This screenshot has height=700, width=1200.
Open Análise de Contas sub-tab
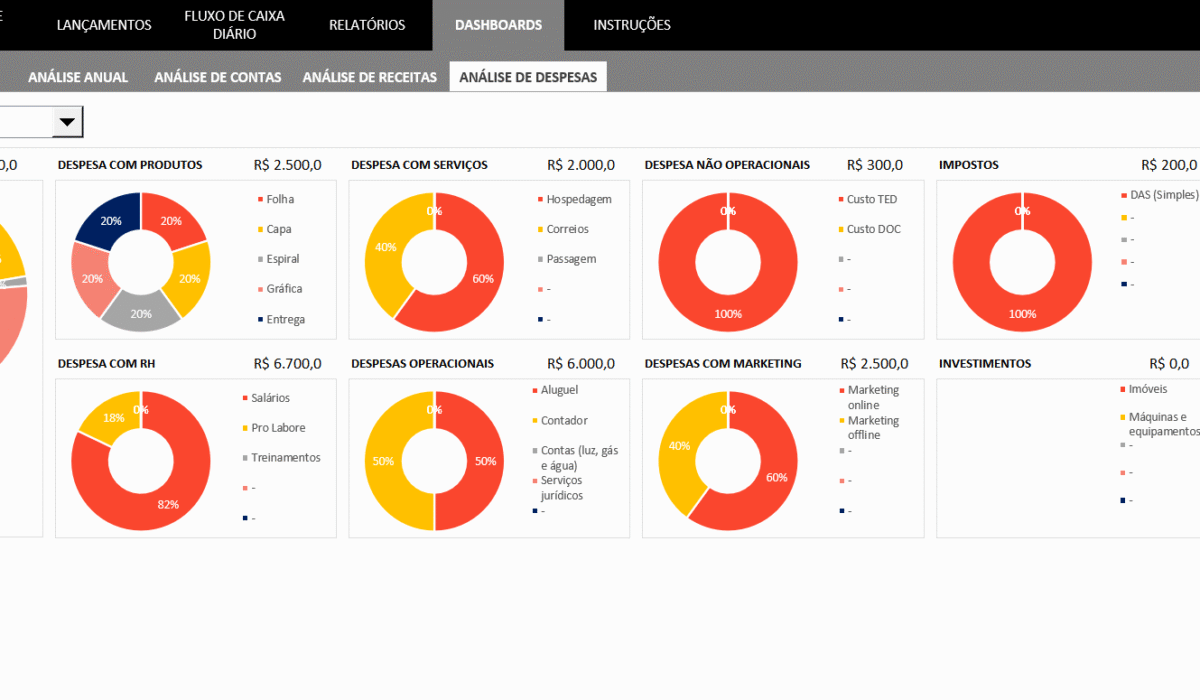218,77
